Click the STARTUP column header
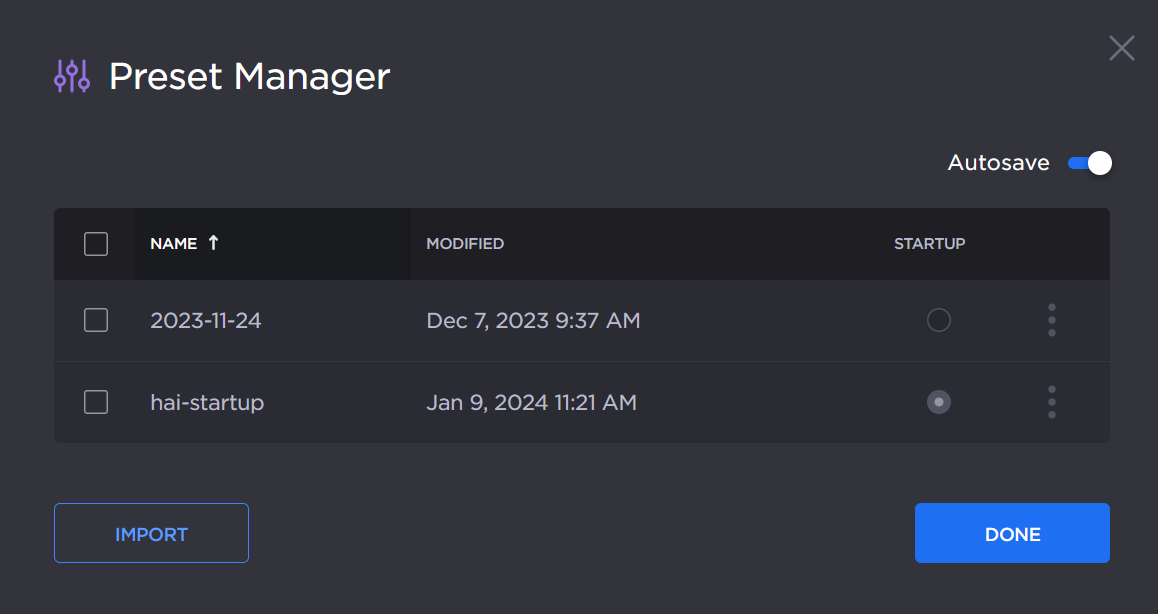 (929, 244)
